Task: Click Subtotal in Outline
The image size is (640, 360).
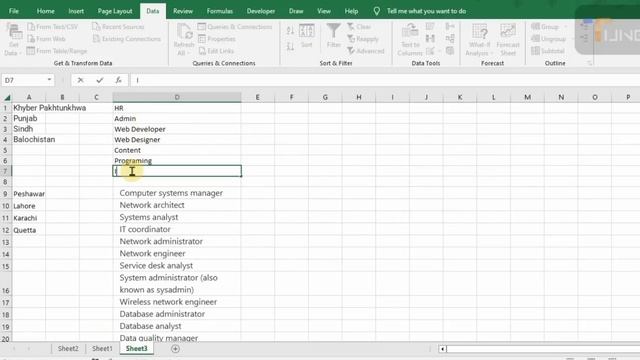Action: click(x=548, y=51)
